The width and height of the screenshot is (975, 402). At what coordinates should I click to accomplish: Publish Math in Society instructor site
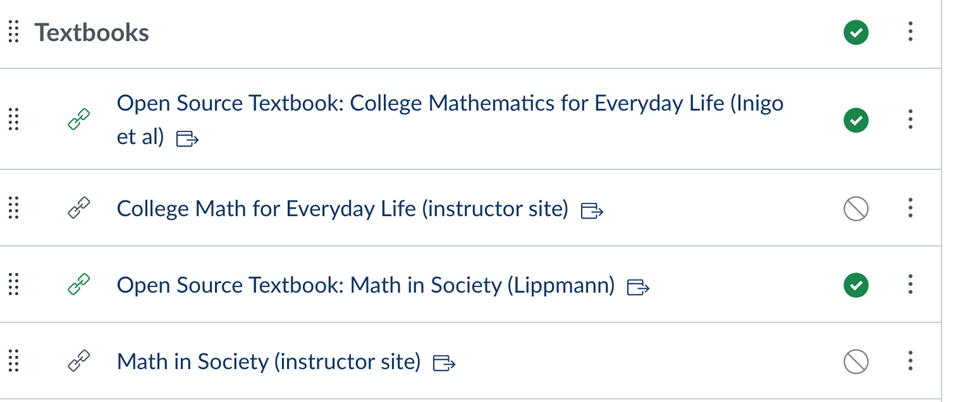point(855,362)
